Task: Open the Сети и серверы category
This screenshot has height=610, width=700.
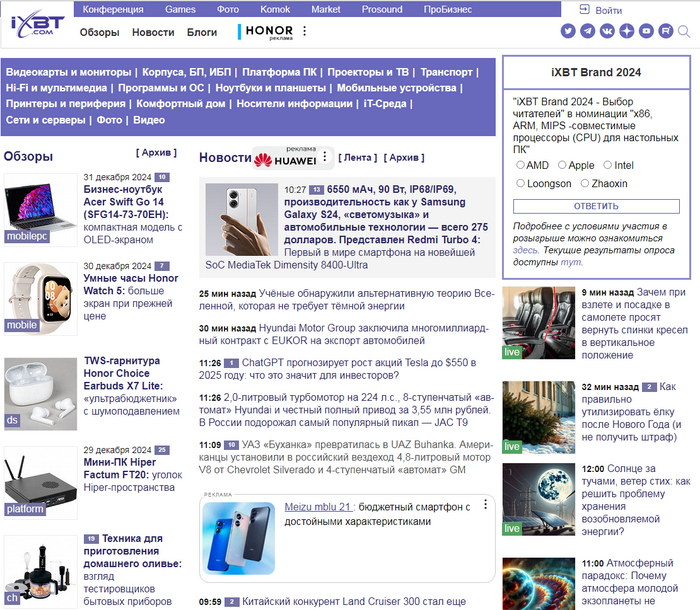Action: pos(46,120)
